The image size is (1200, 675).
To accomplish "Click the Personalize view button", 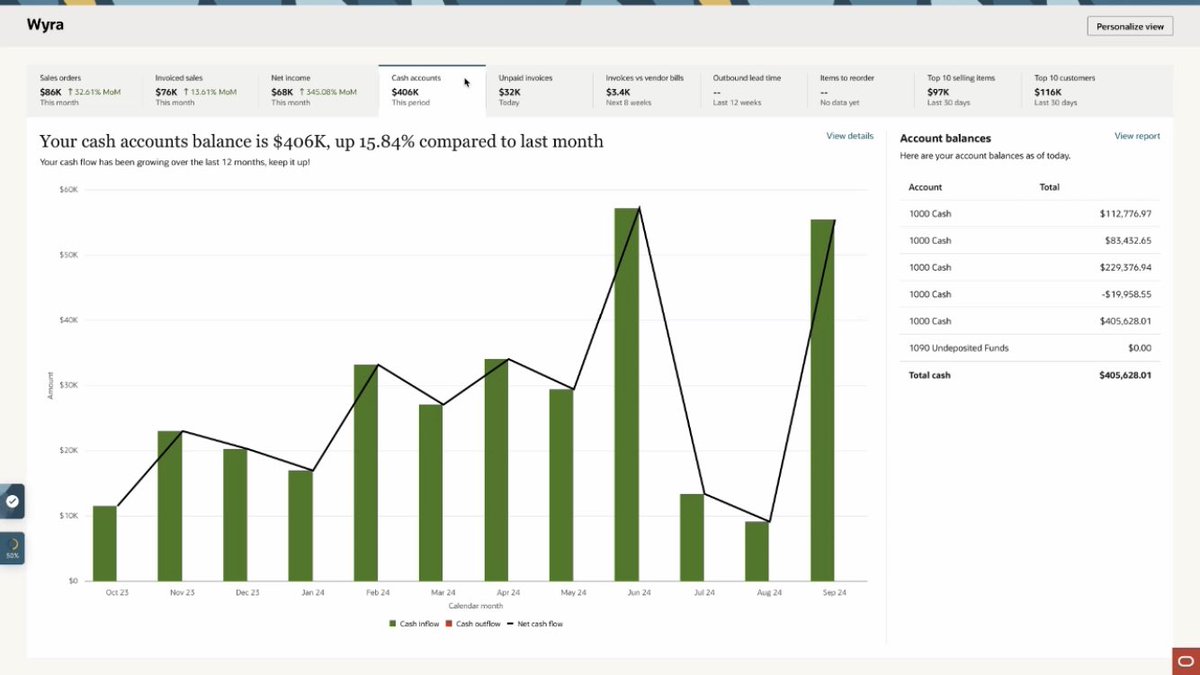I will click(x=1130, y=27).
